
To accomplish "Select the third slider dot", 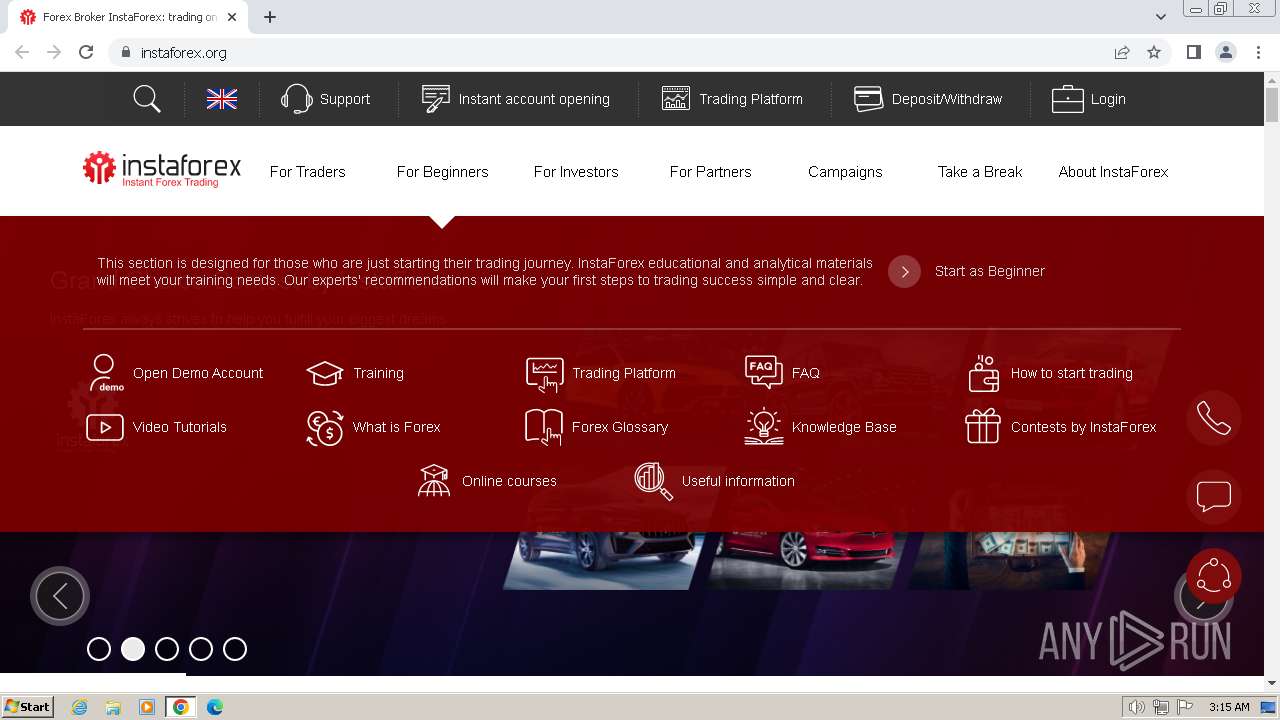I will (x=167, y=649).
